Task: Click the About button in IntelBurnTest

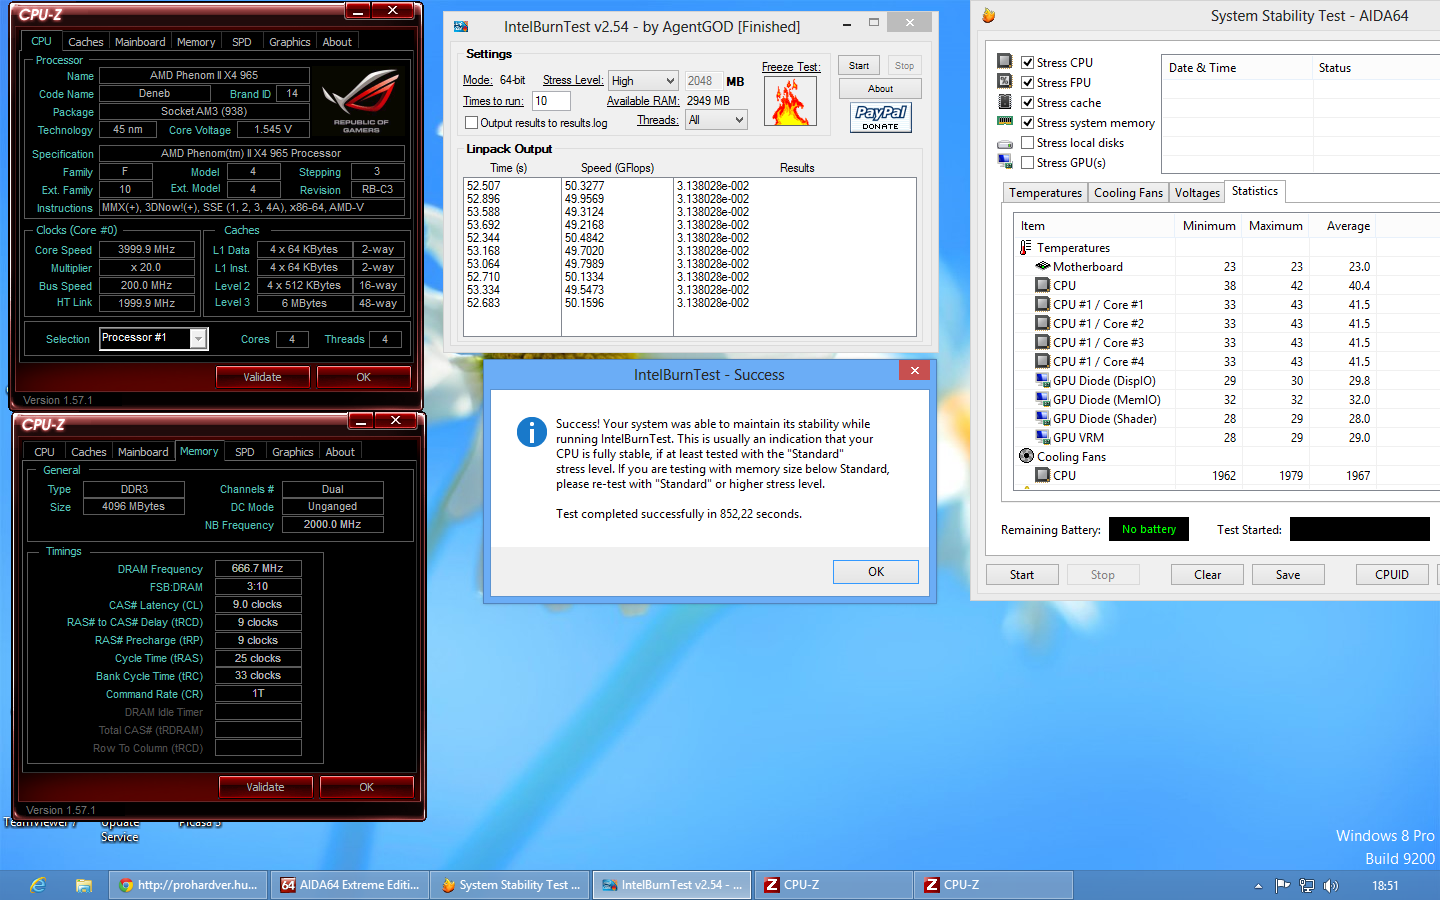Action: [880, 89]
